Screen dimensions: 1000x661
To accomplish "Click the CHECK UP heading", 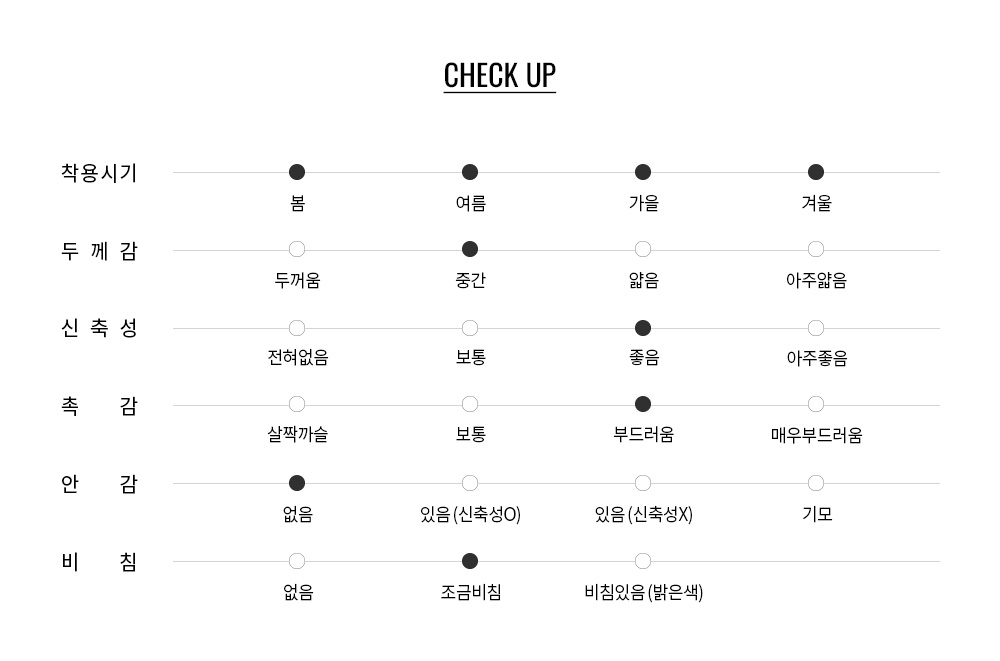I will click(x=500, y=76).
